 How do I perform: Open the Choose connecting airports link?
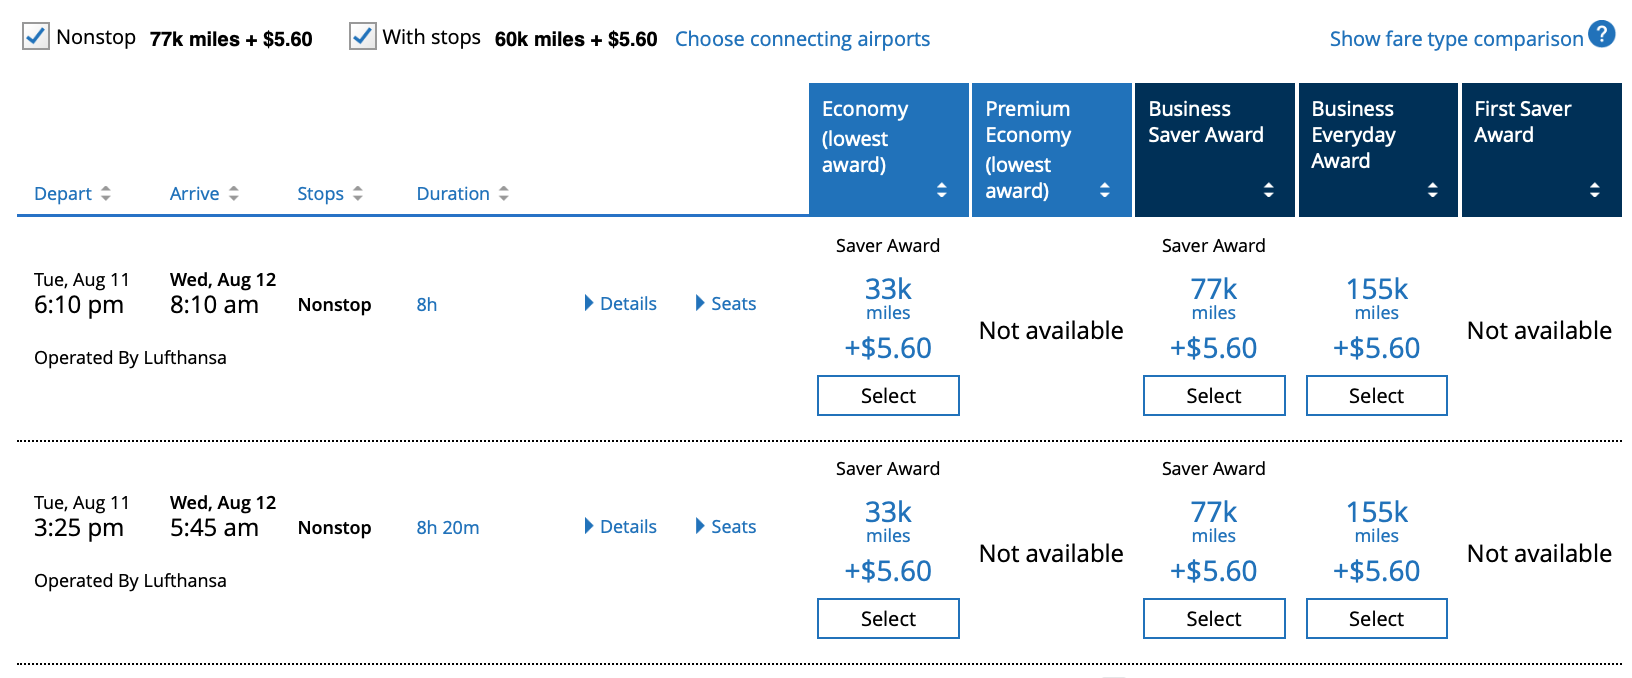(x=802, y=38)
